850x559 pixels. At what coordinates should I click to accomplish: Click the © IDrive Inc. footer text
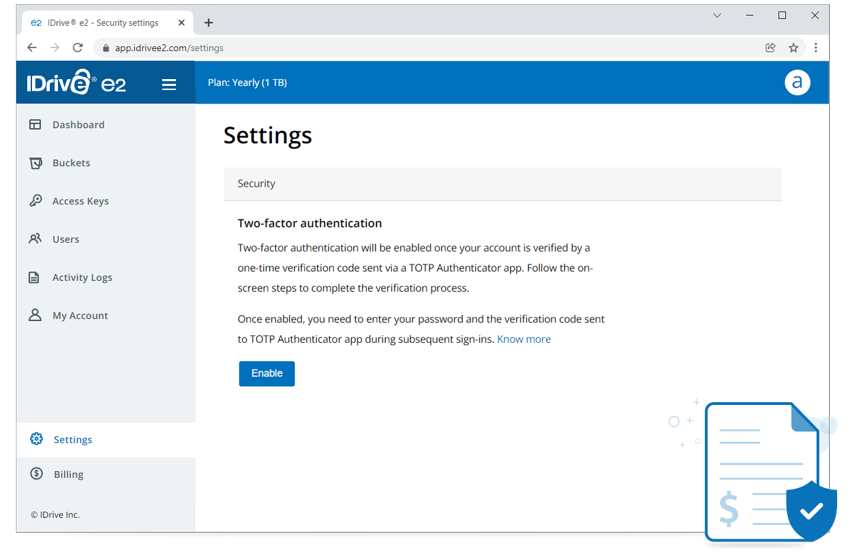coord(55,515)
